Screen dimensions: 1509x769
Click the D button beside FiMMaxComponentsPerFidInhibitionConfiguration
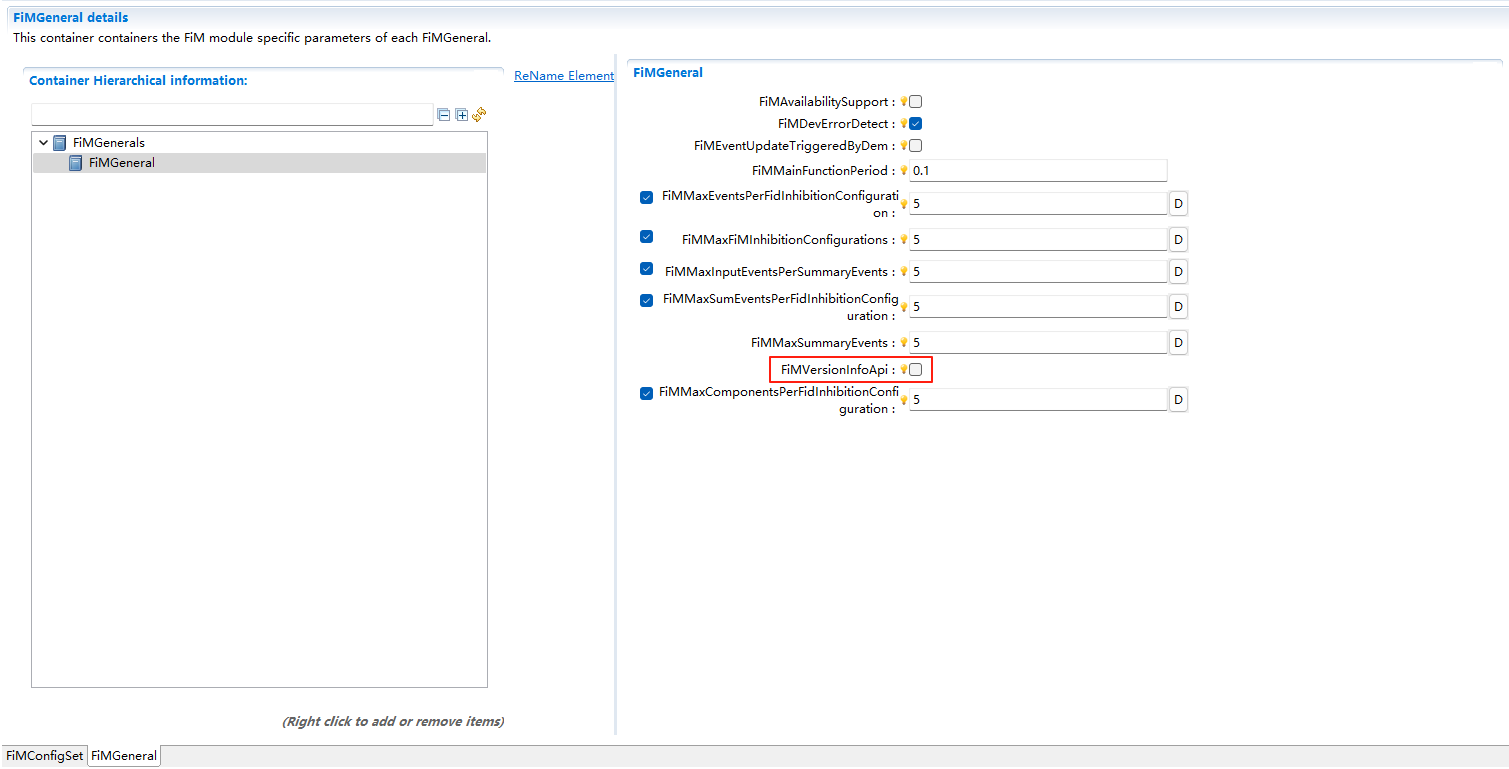pos(1178,399)
